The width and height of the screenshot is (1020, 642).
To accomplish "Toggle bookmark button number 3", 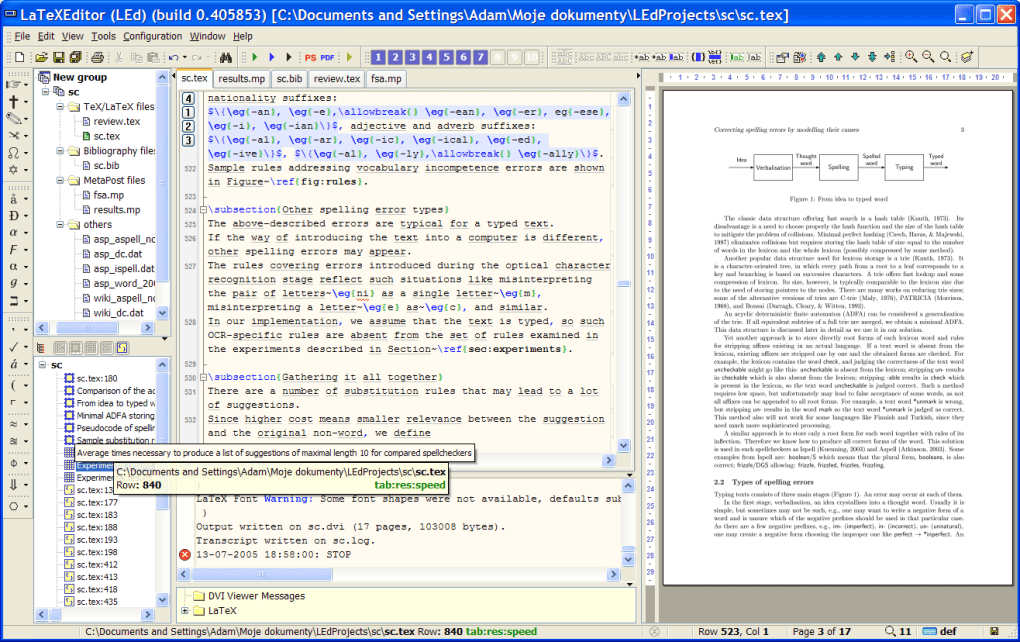I will (412, 57).
